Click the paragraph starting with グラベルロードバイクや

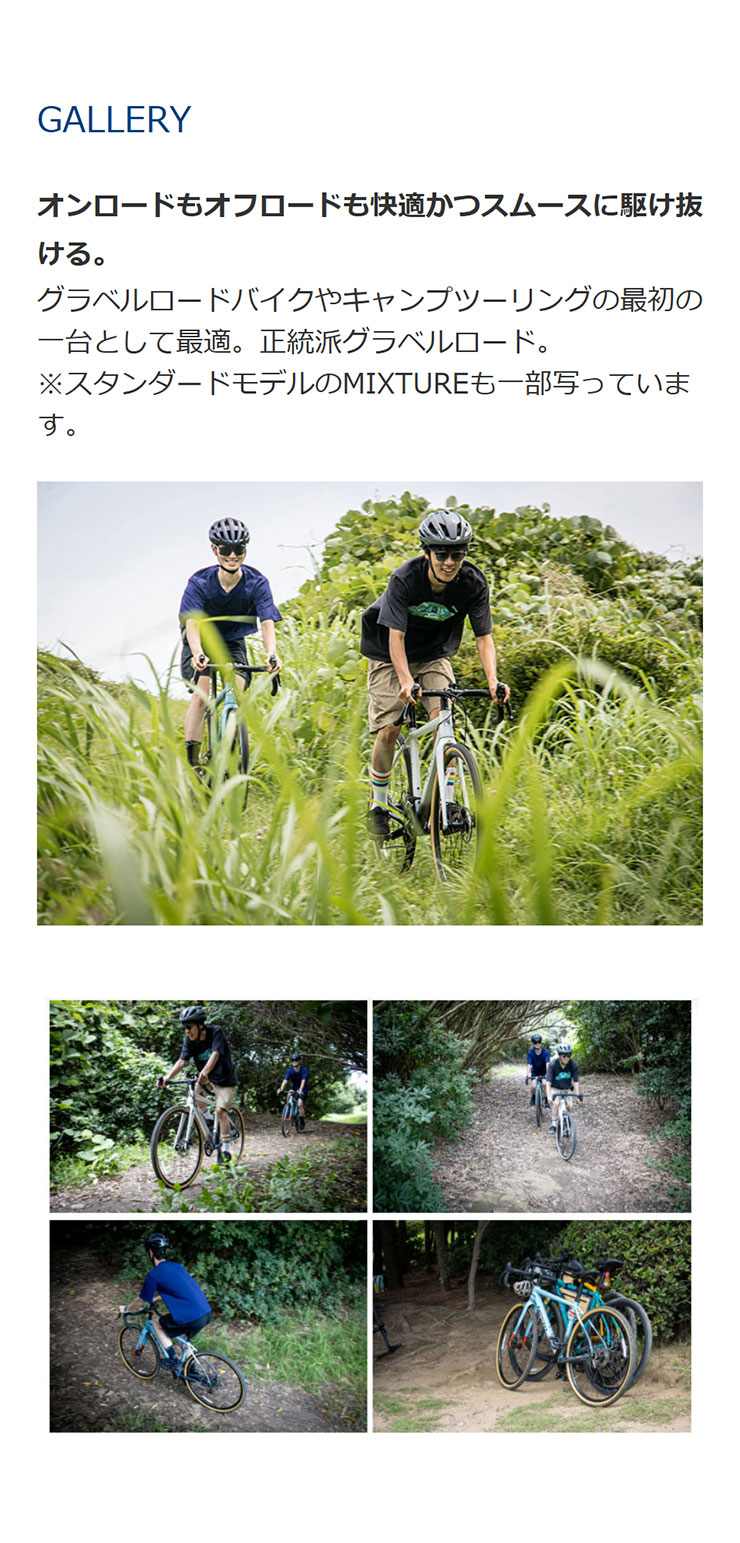pos(370,320)
